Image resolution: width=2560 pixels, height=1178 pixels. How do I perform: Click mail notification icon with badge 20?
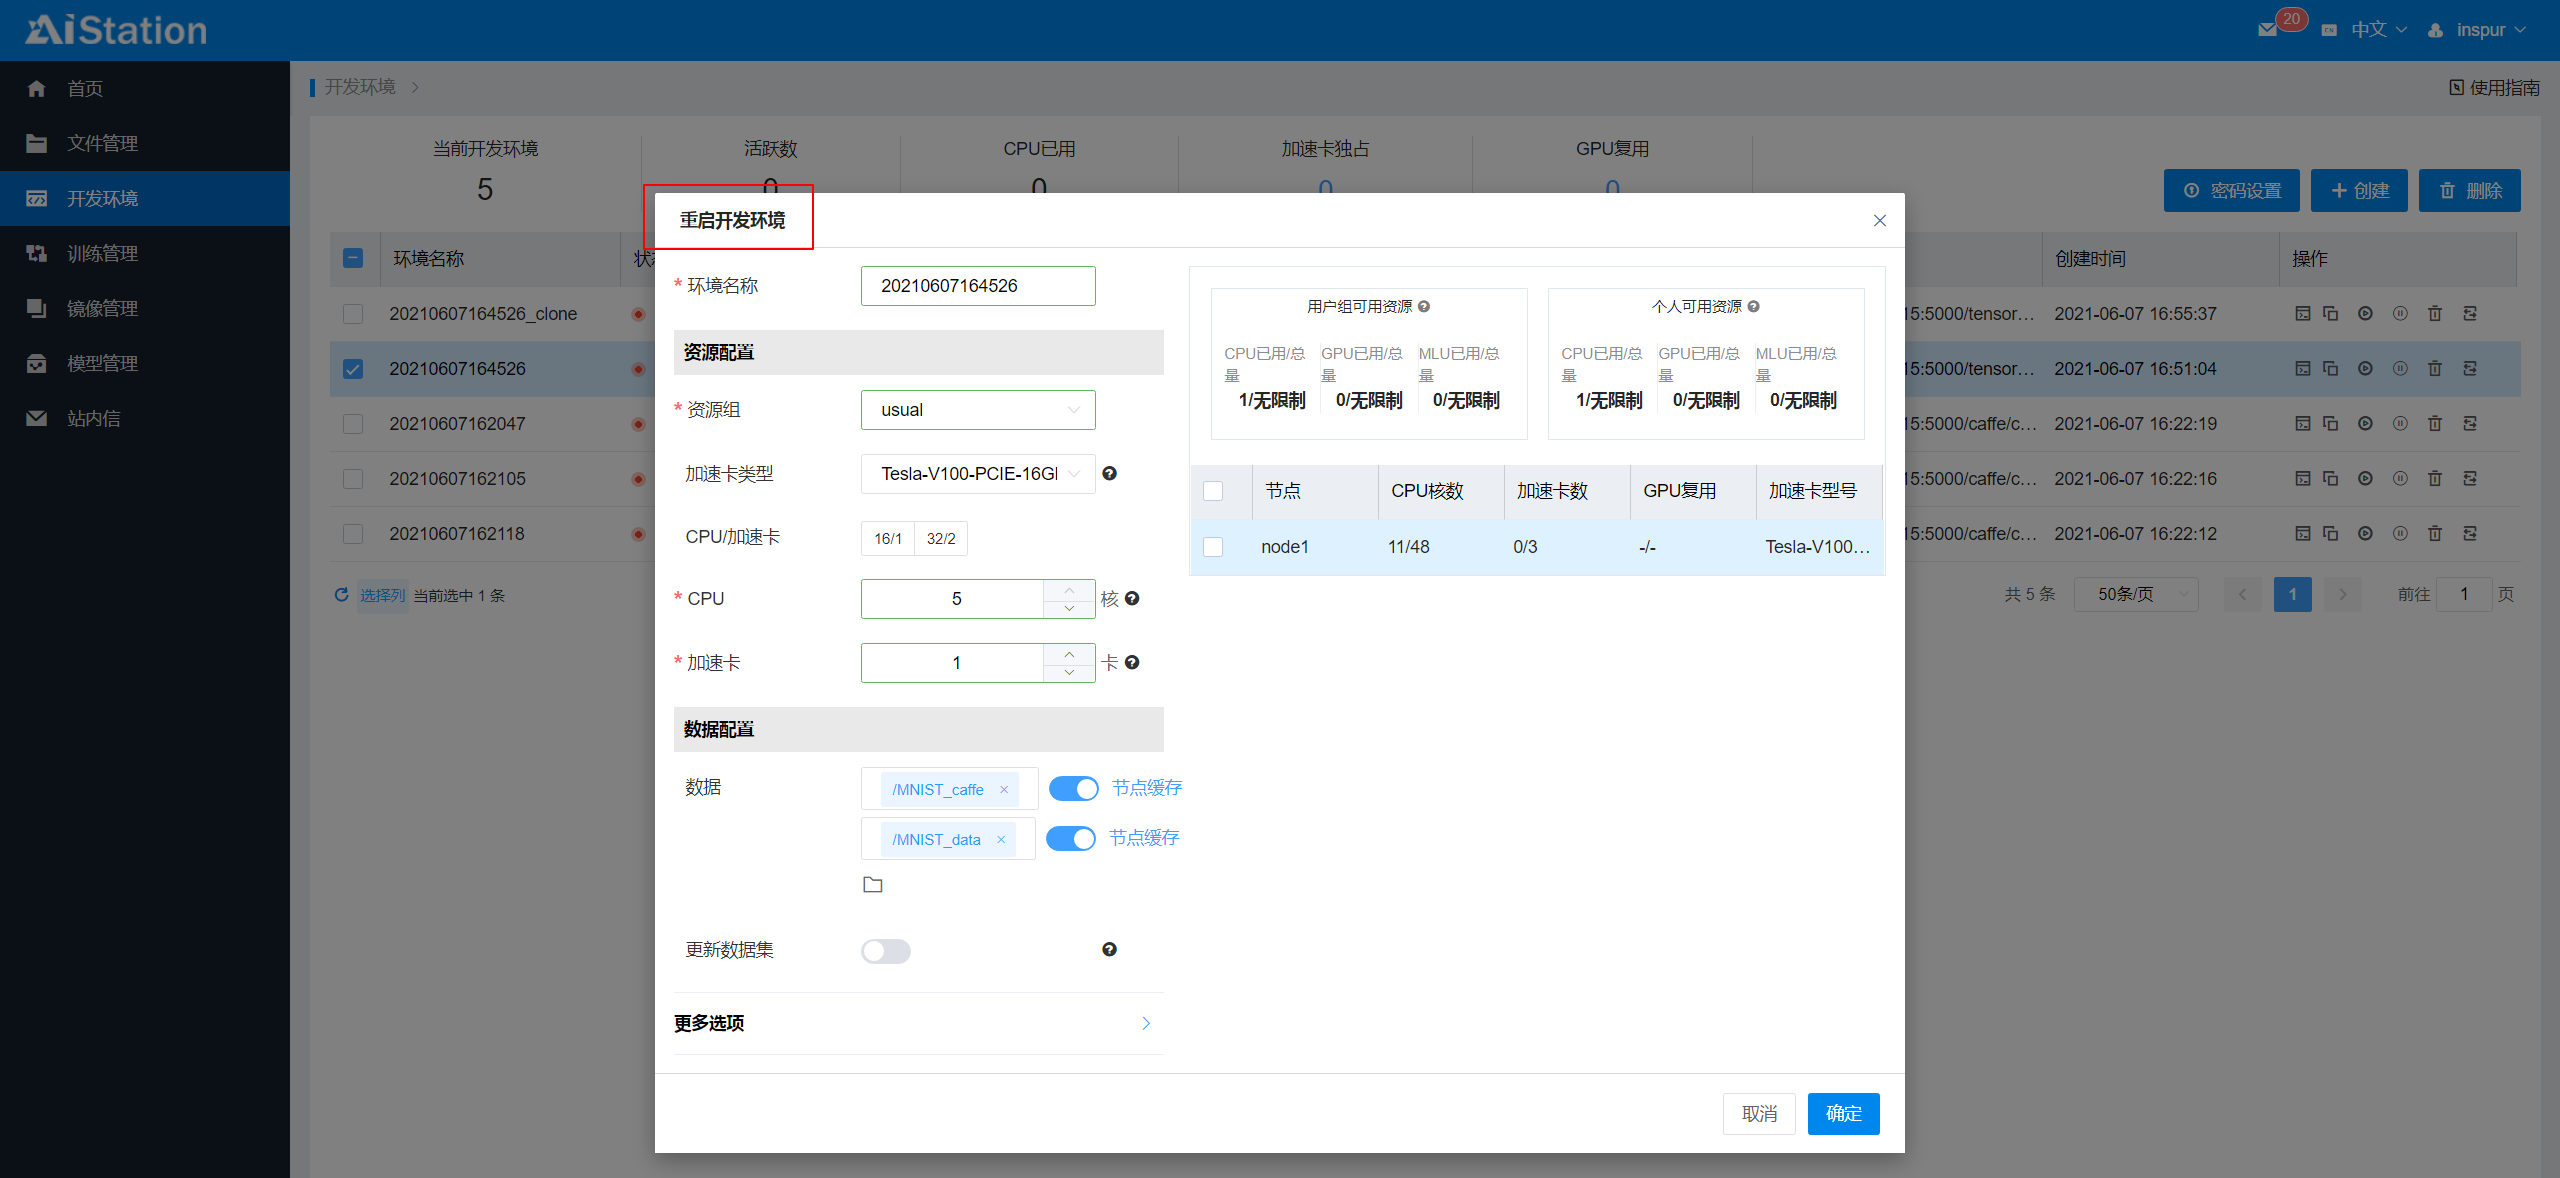(x=2268, y=30)
